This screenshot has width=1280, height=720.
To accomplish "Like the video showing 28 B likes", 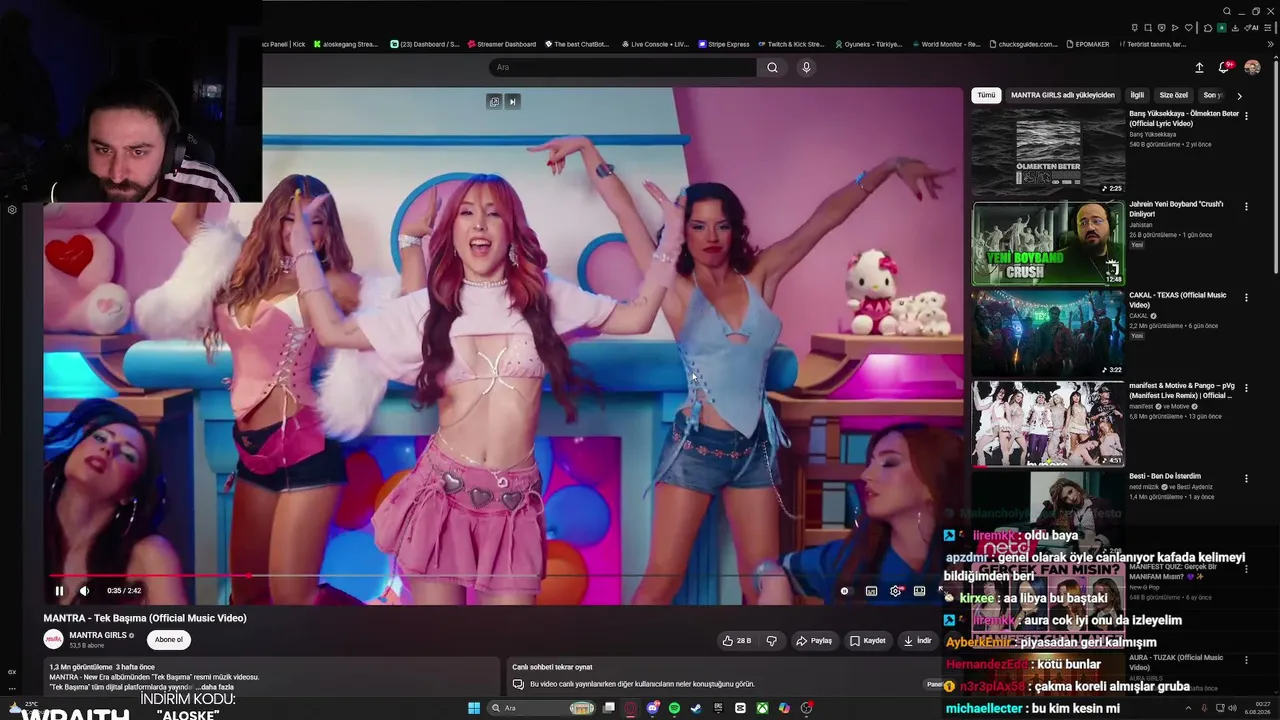I will pos(737,640).
